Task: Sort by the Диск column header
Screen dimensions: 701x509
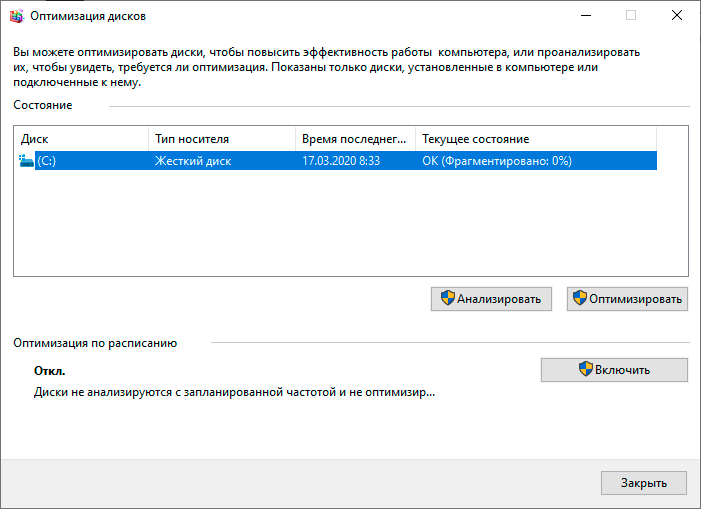Action: [81, 139]
